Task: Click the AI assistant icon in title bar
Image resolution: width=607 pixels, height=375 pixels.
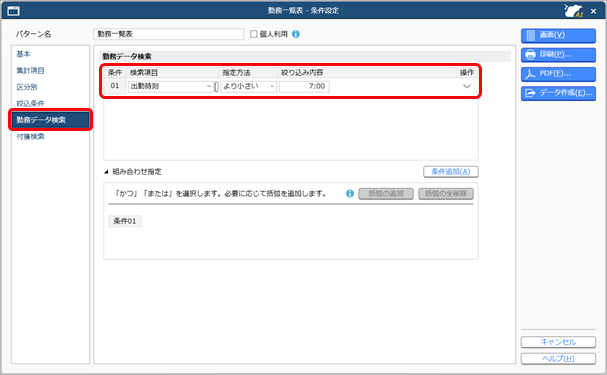Action: pyautogui.click(x=573, y=10)
